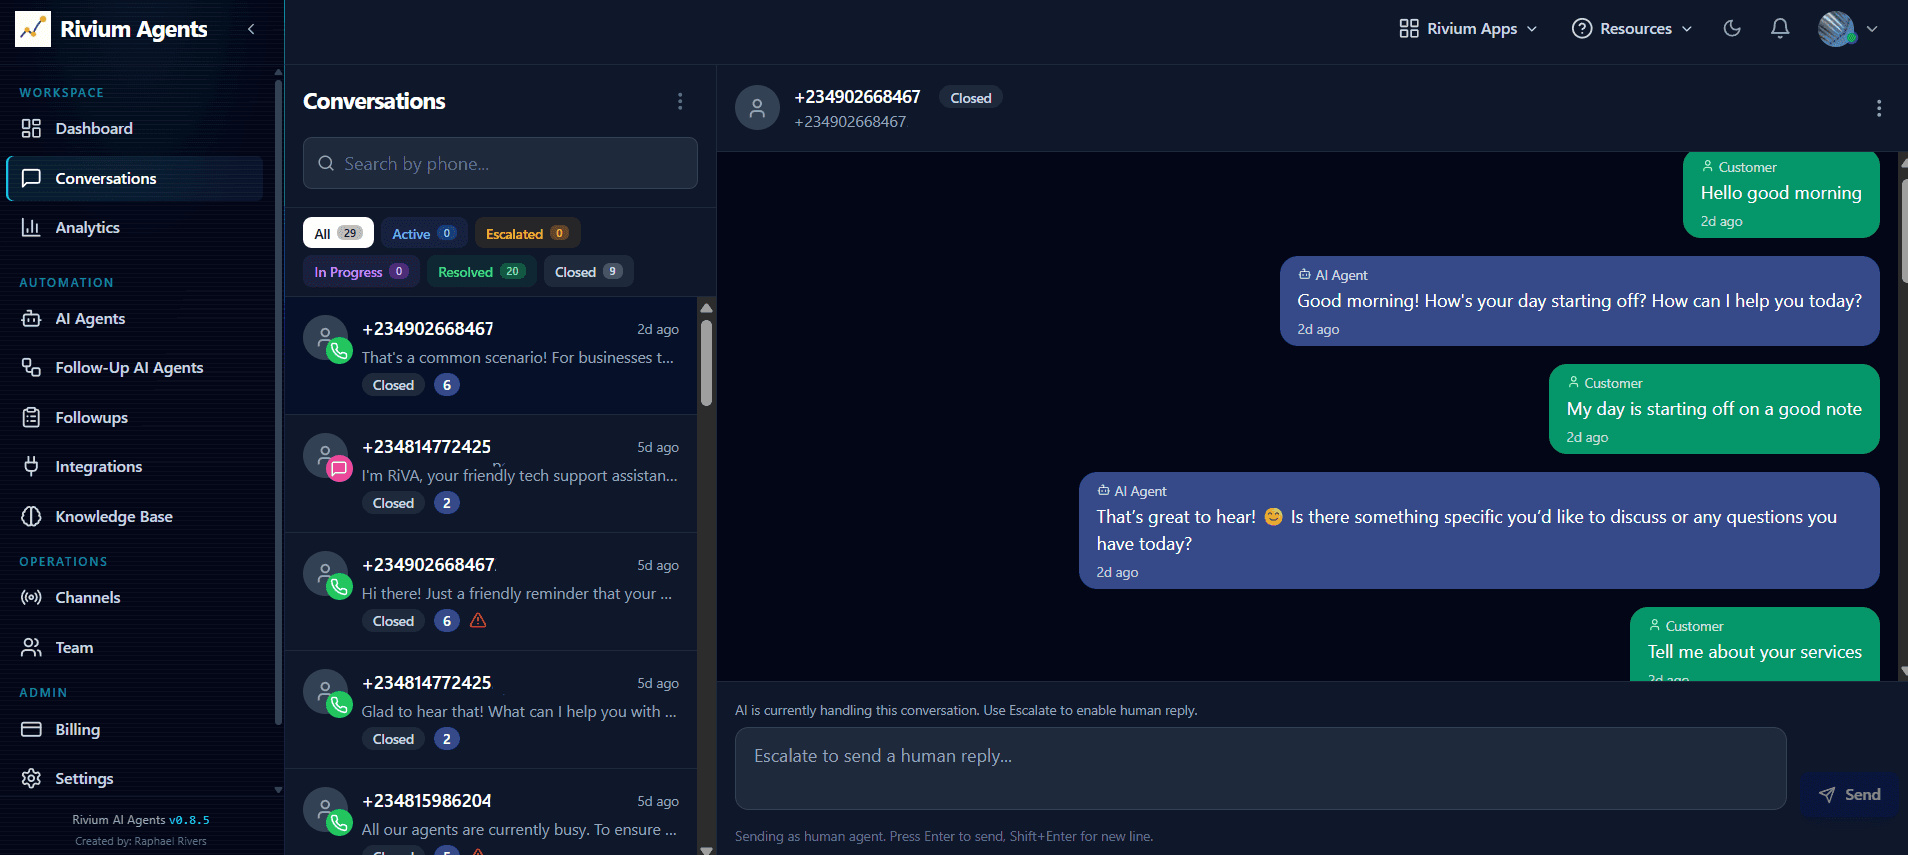Click message count 6 on first conversation

pos(447,385)
